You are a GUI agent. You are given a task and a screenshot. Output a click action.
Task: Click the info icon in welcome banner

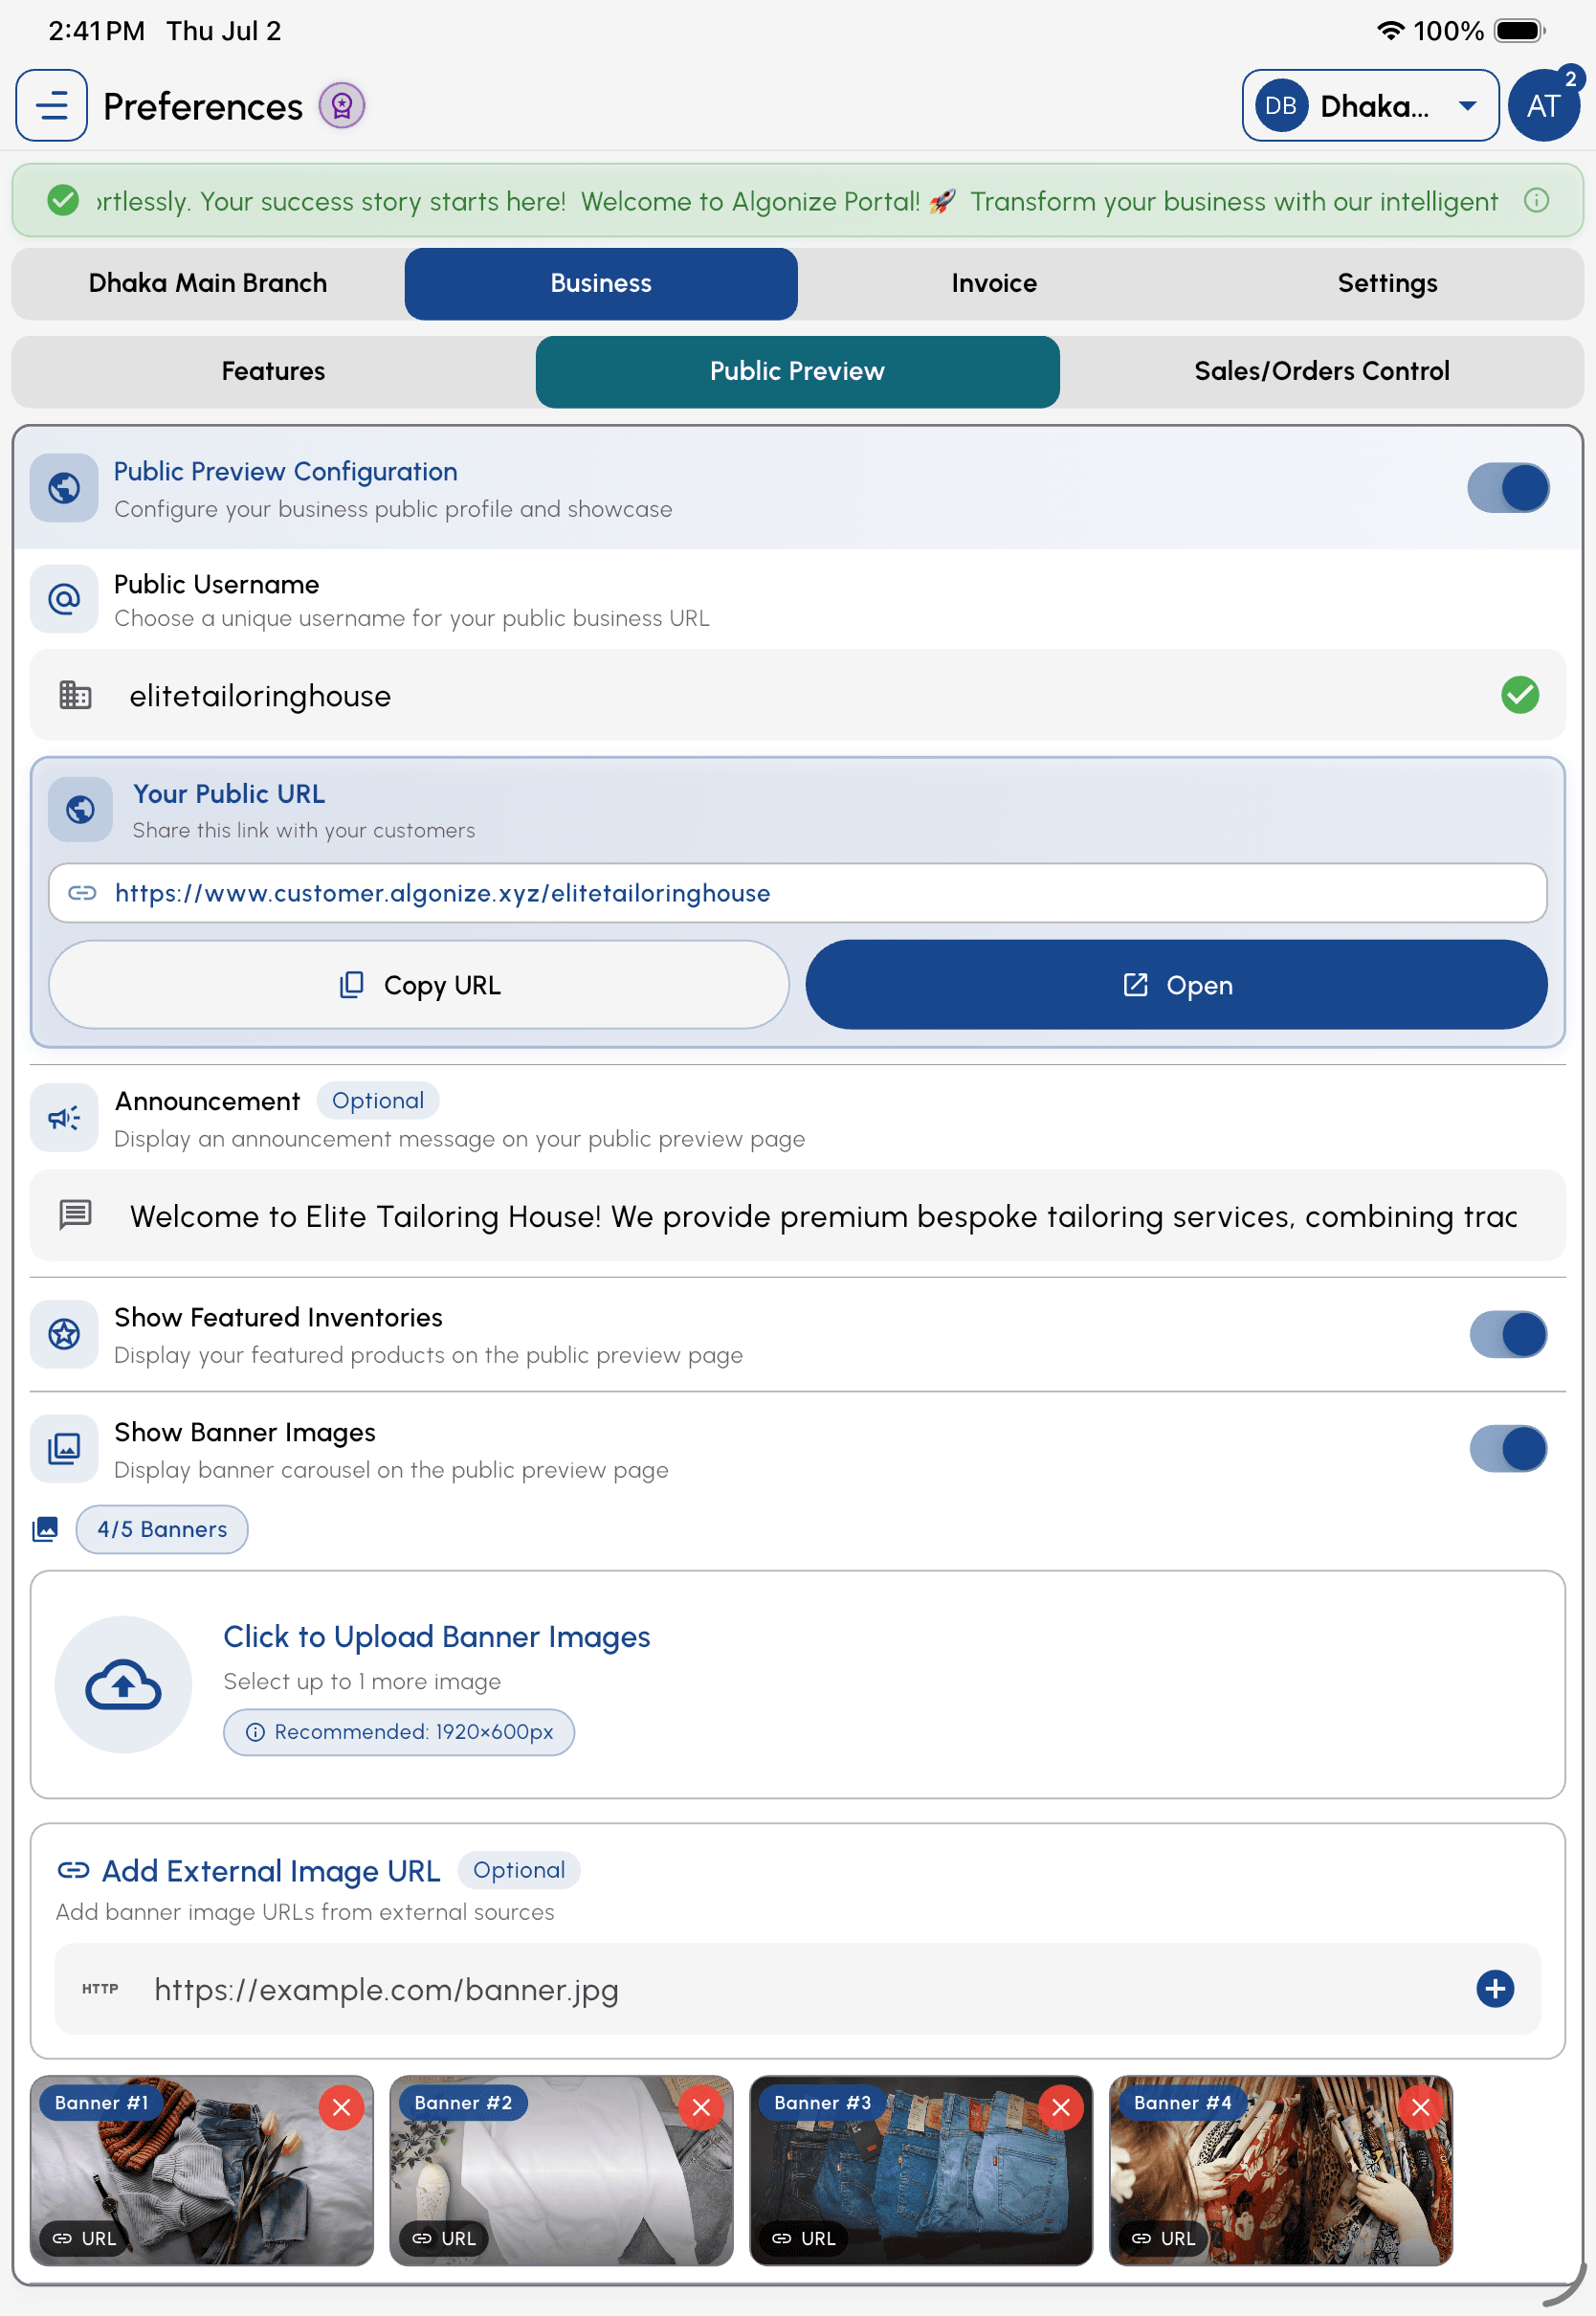(1536, 201)
